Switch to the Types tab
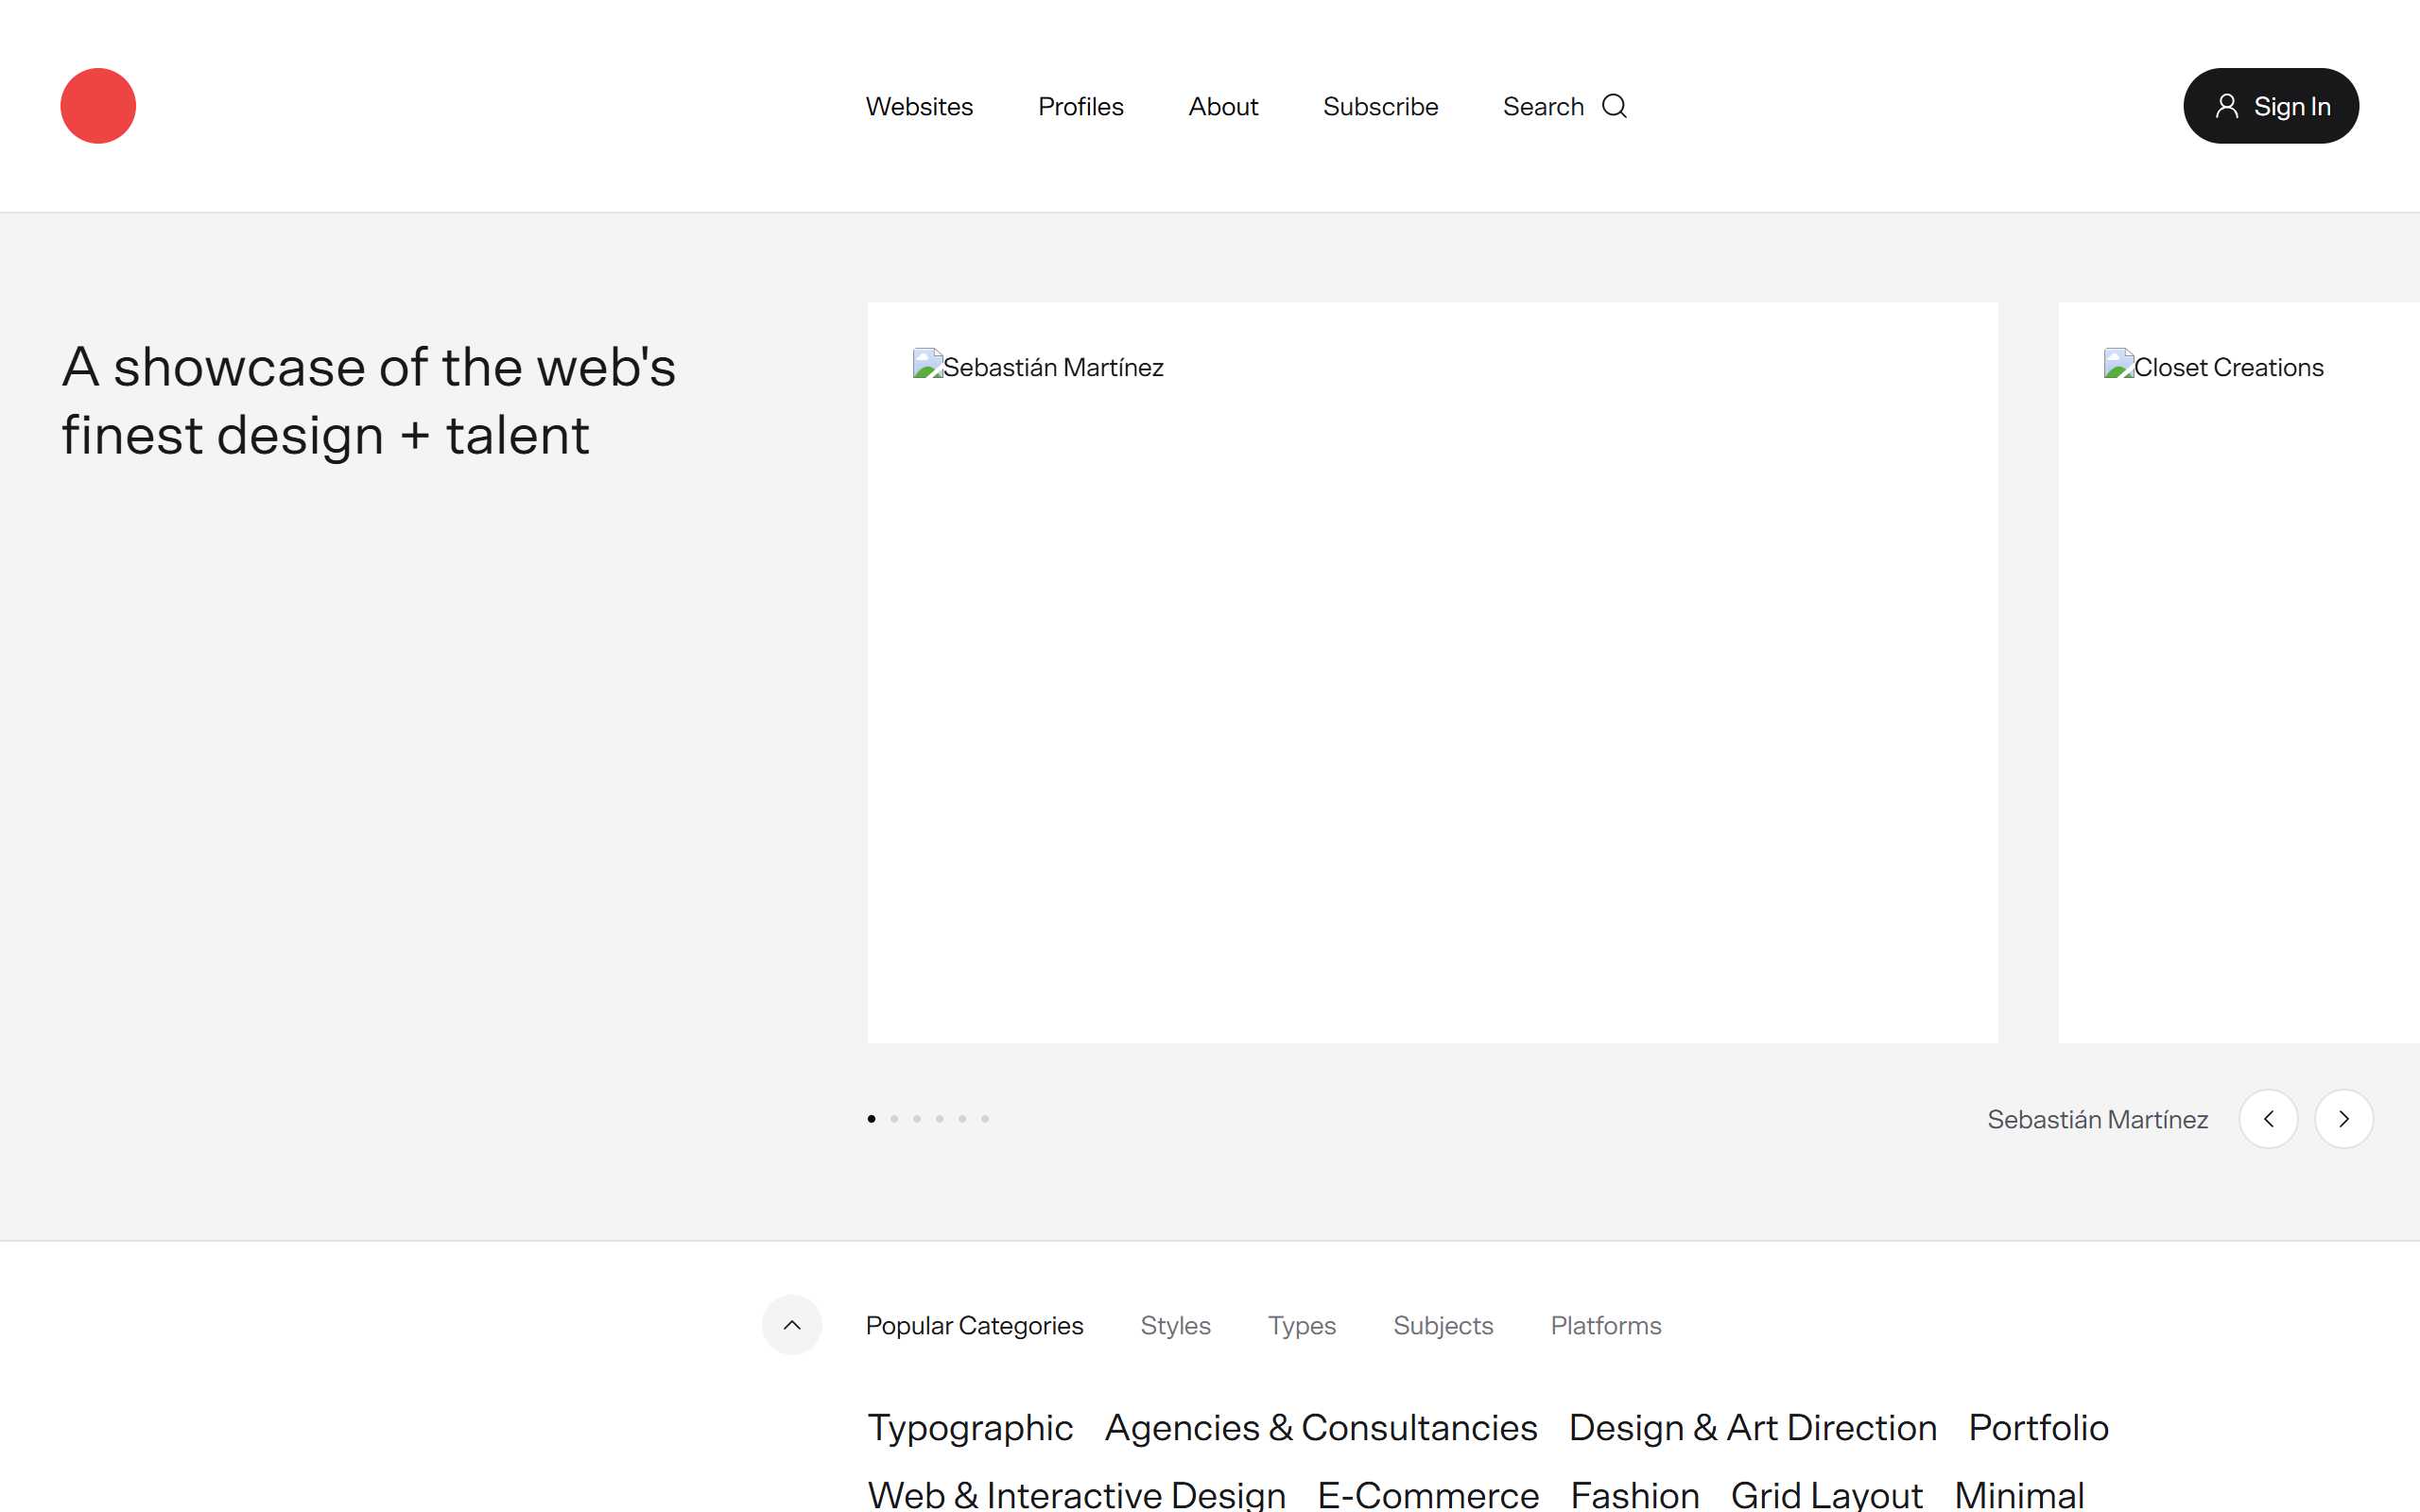Image resolution: width=2420 pixels, height=1512 pixels. tap(1301, 1325)
